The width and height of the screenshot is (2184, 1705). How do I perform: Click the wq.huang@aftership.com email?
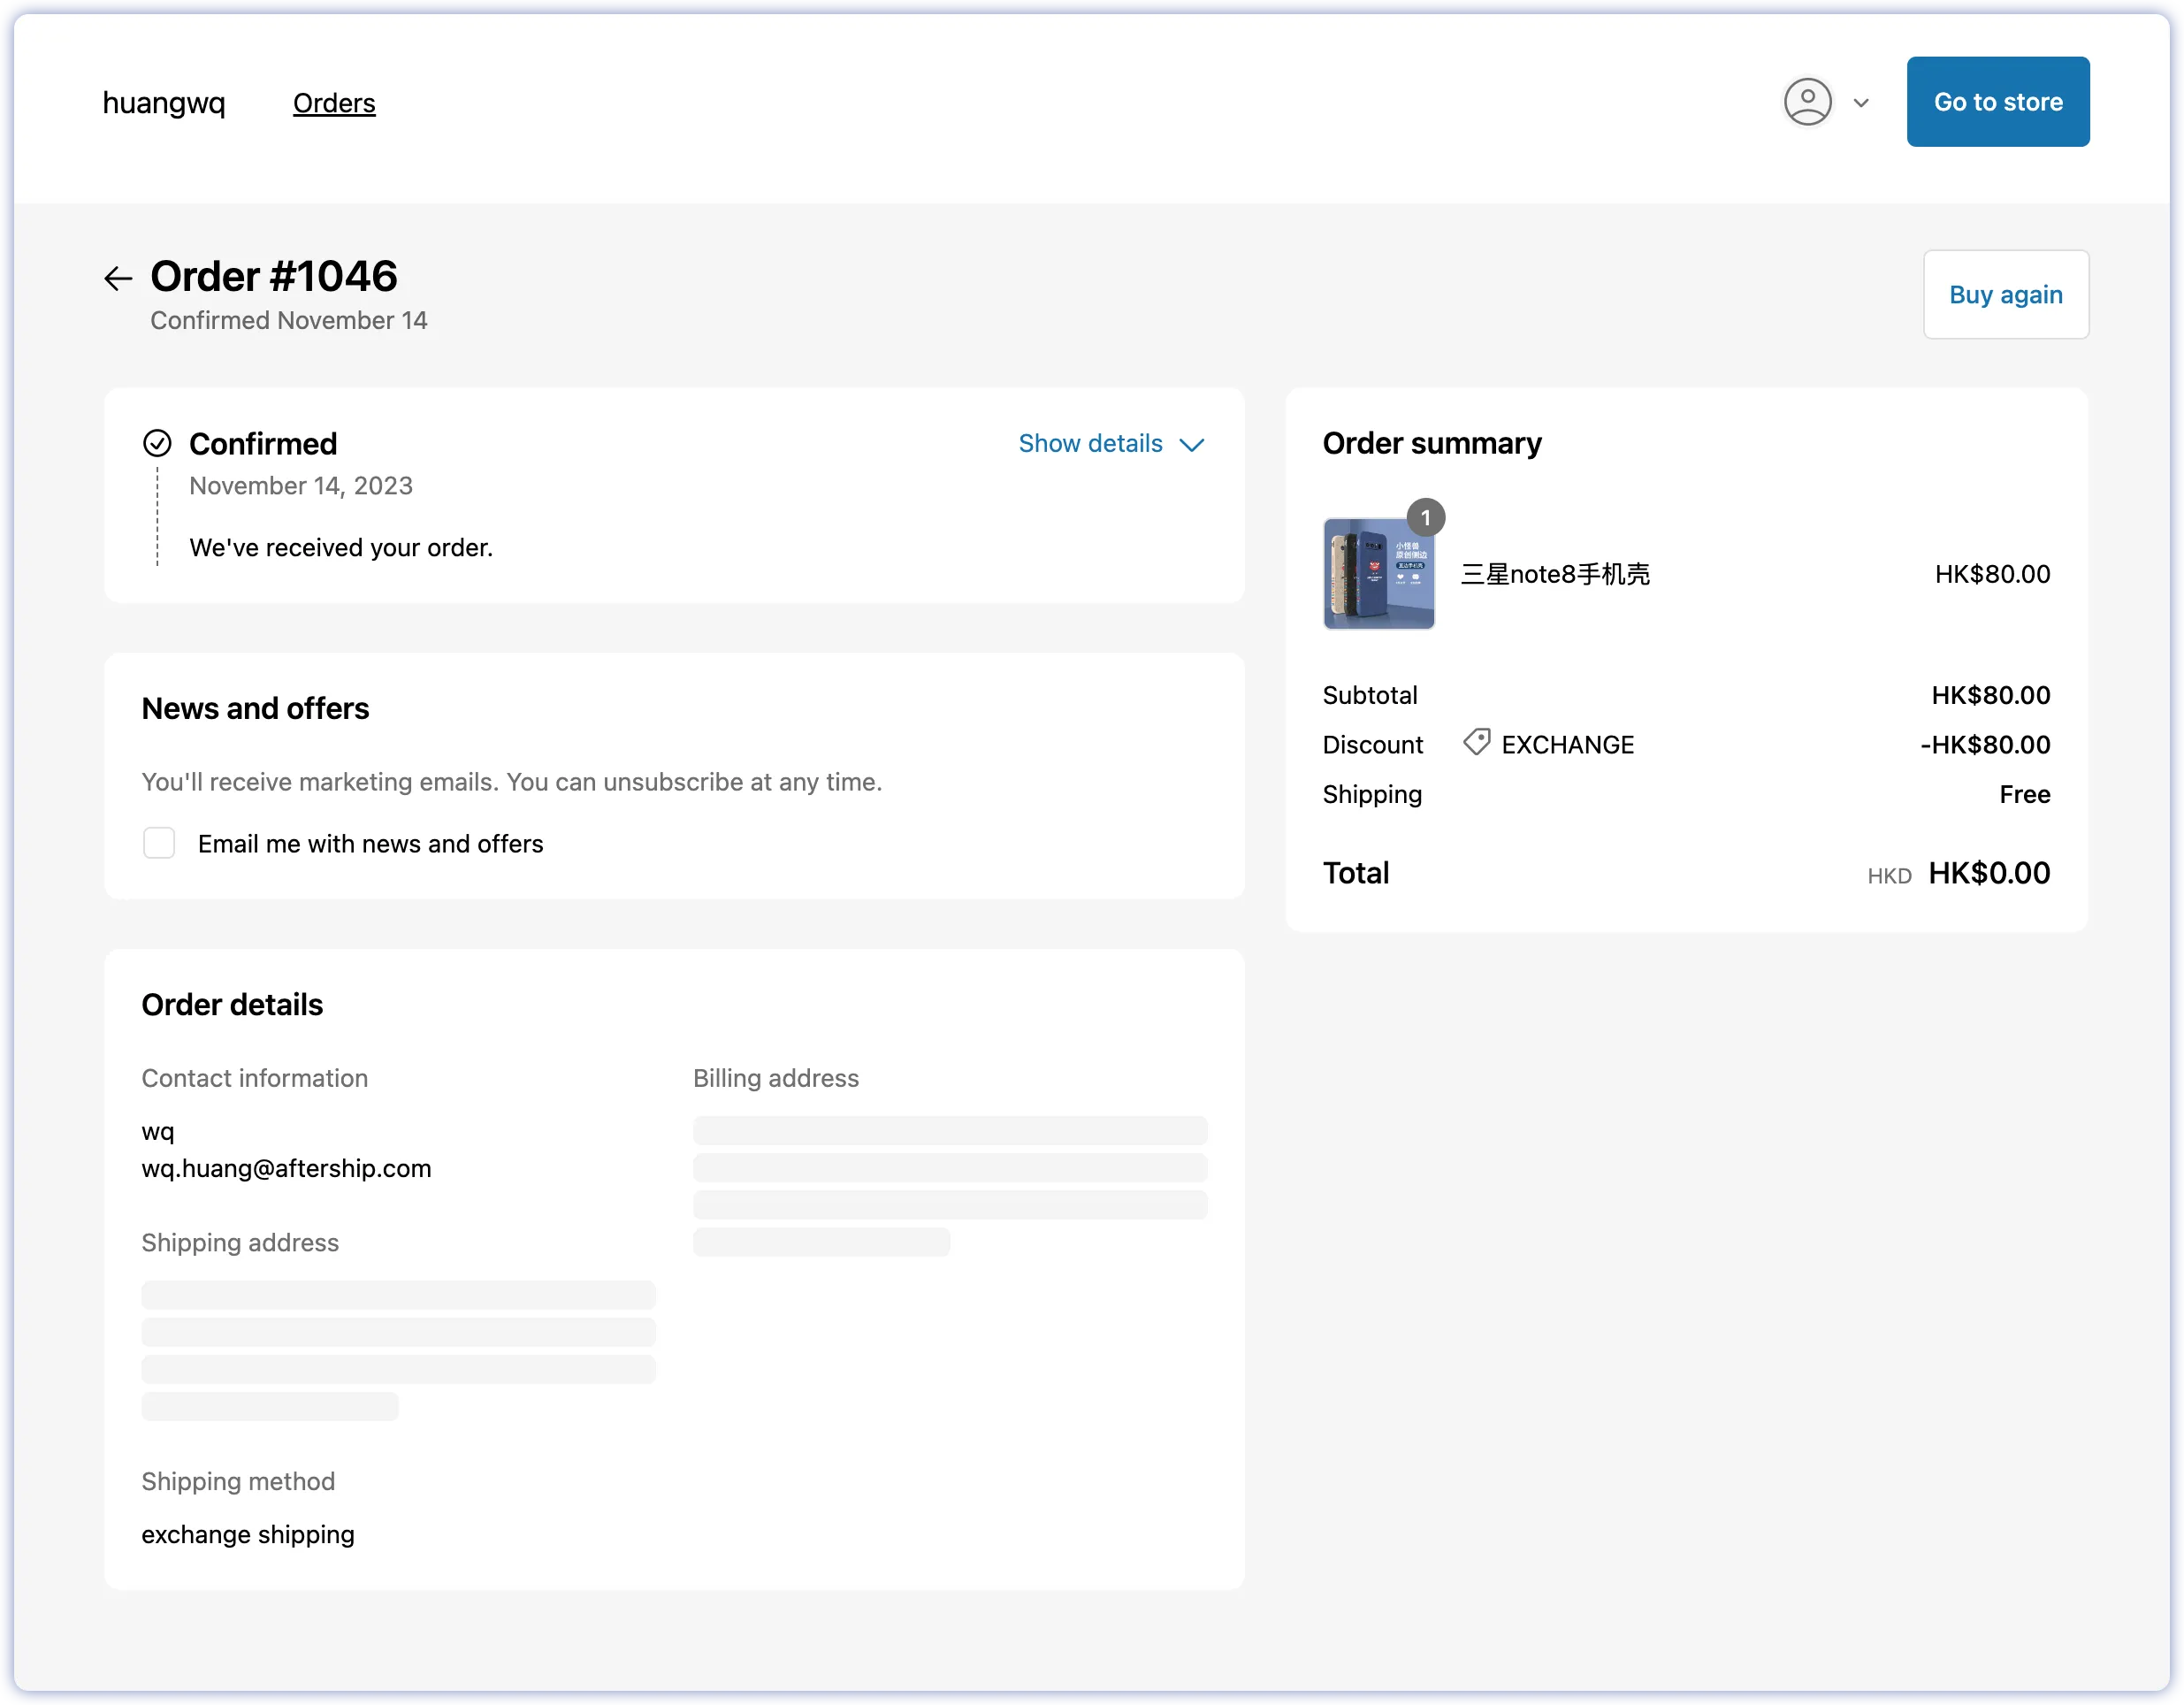click(286, 1168)
